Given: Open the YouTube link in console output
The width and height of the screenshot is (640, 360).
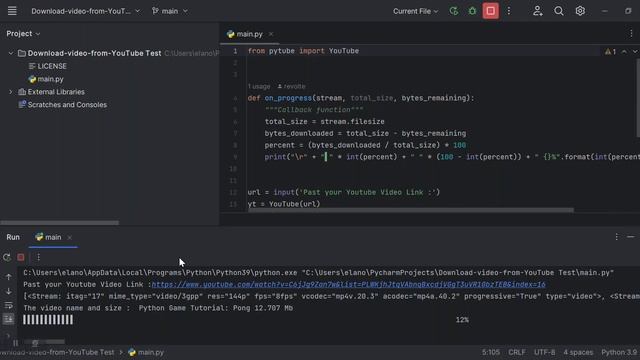Looking at the screenshot, I should (x=348, y=284).
